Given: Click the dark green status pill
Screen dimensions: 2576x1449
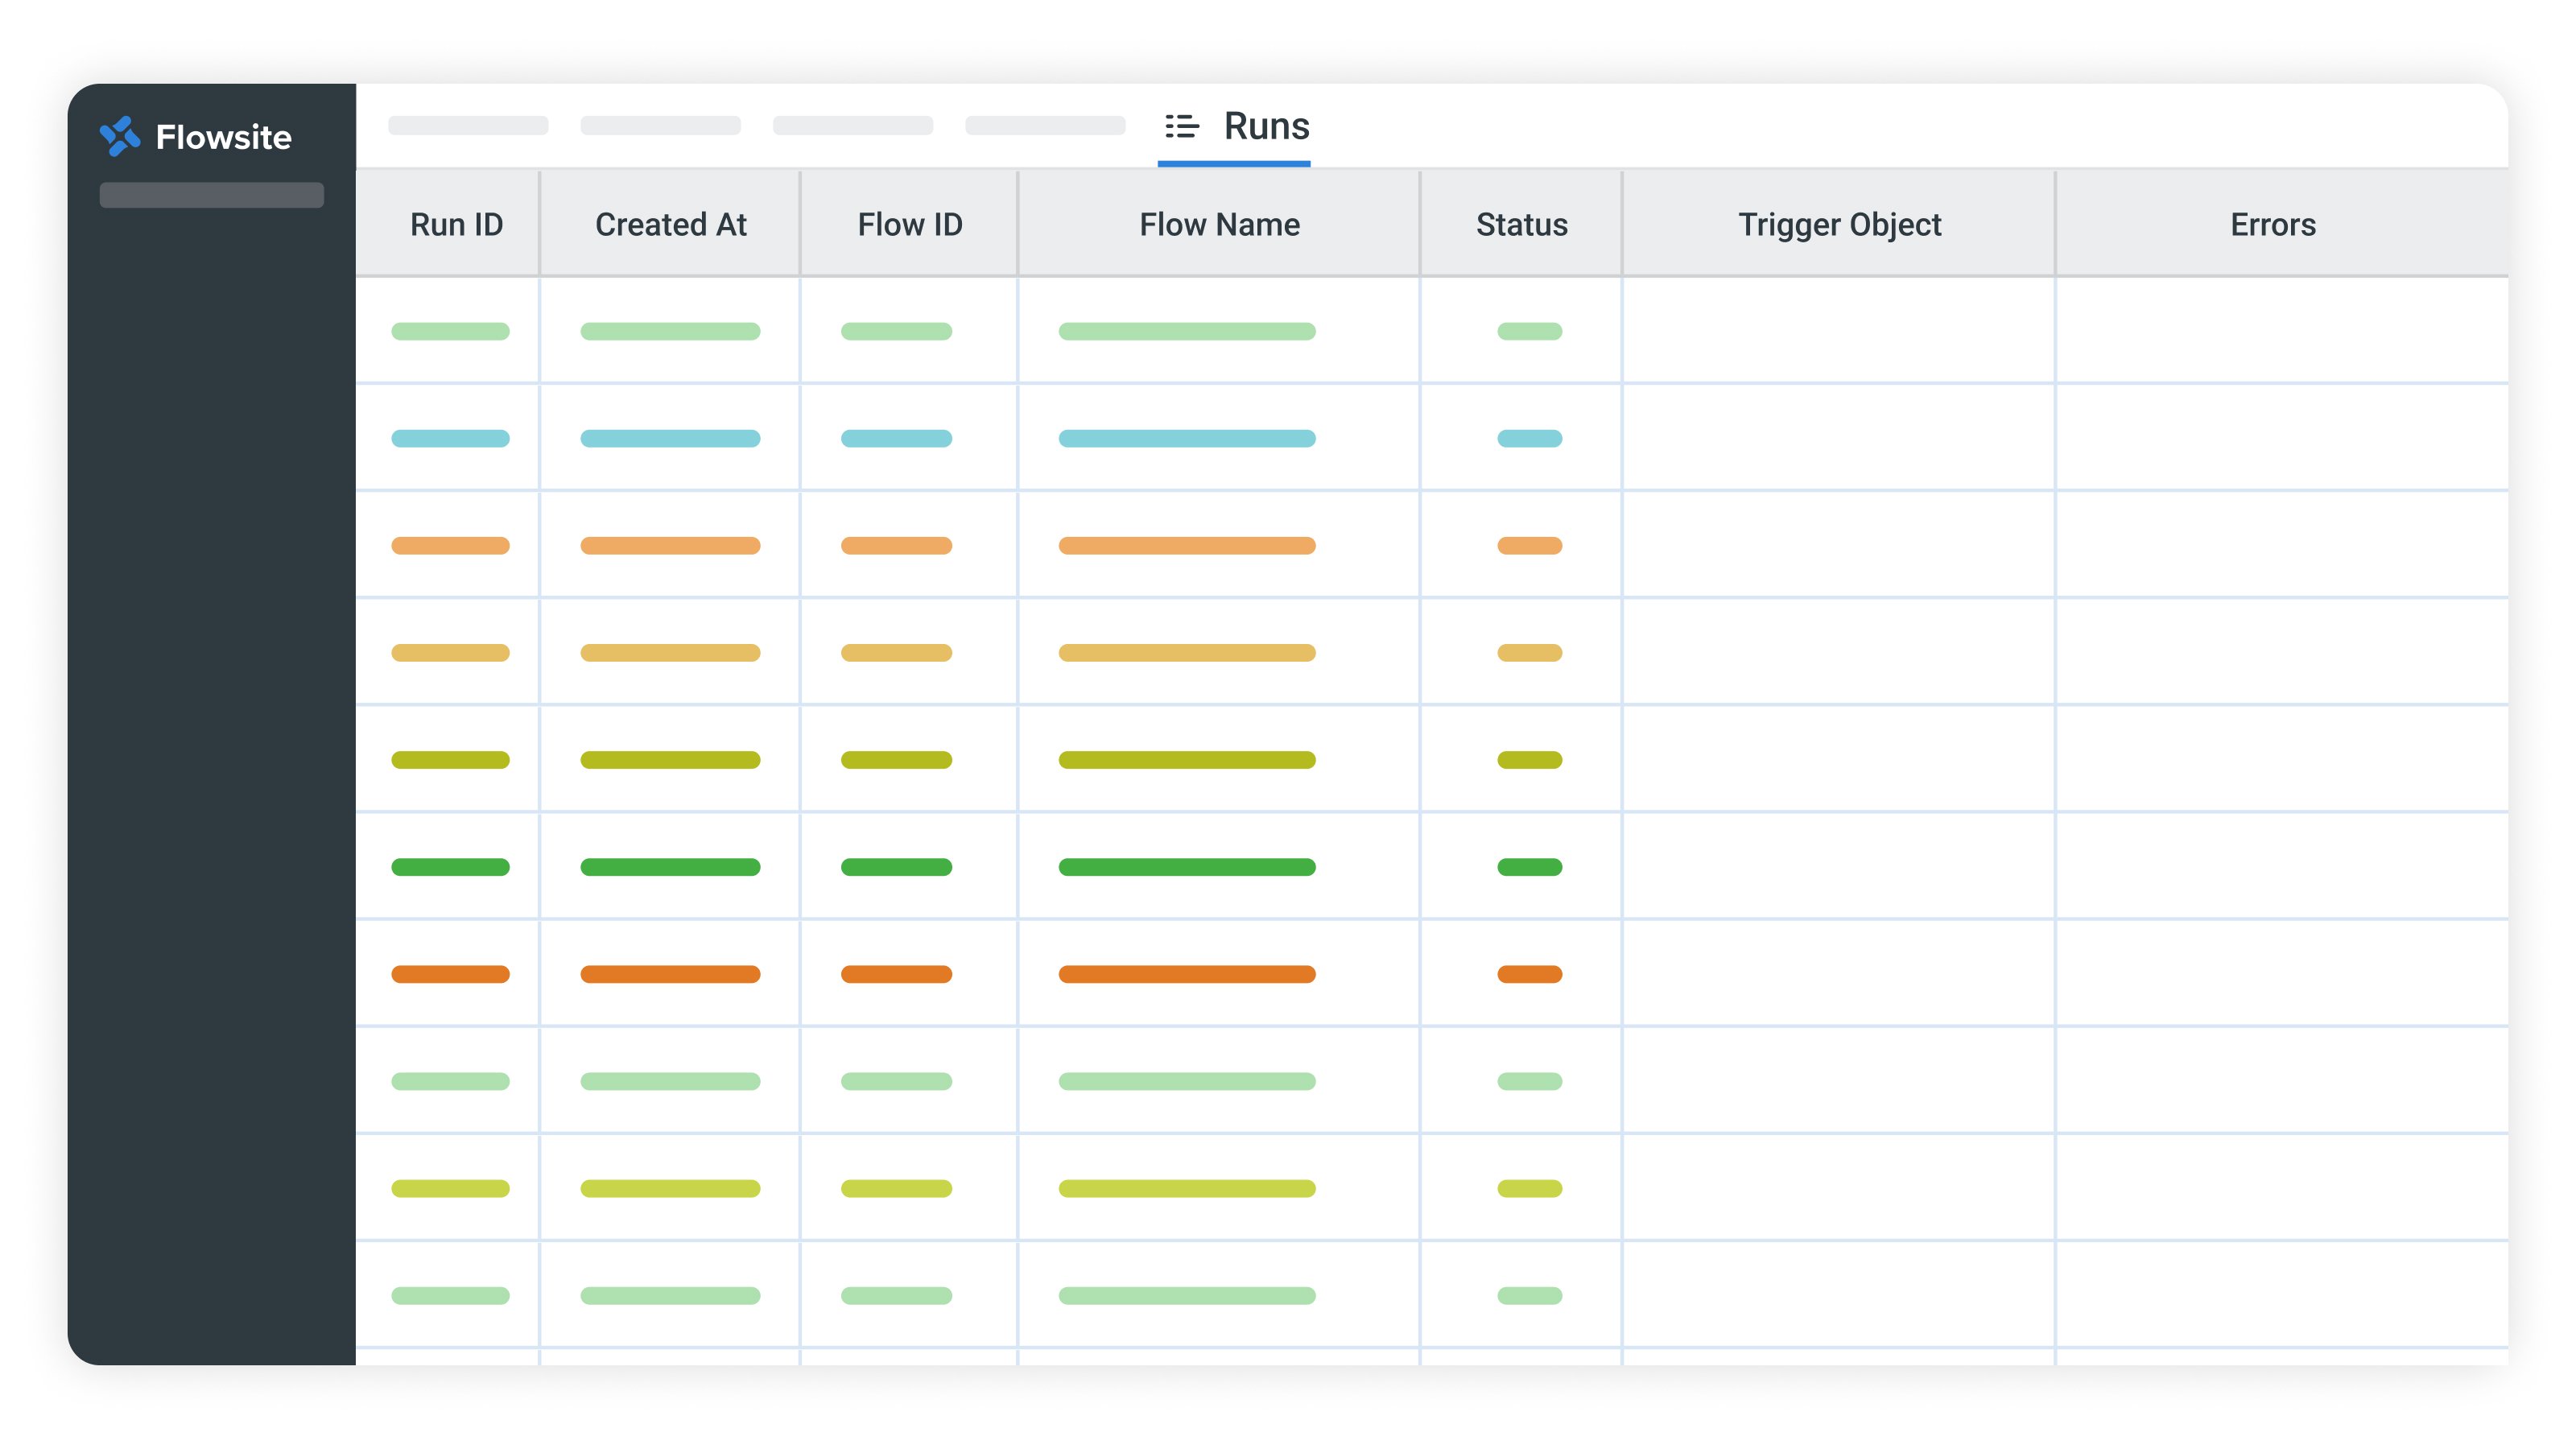Looking at the screenshot, I should 1529,867.
